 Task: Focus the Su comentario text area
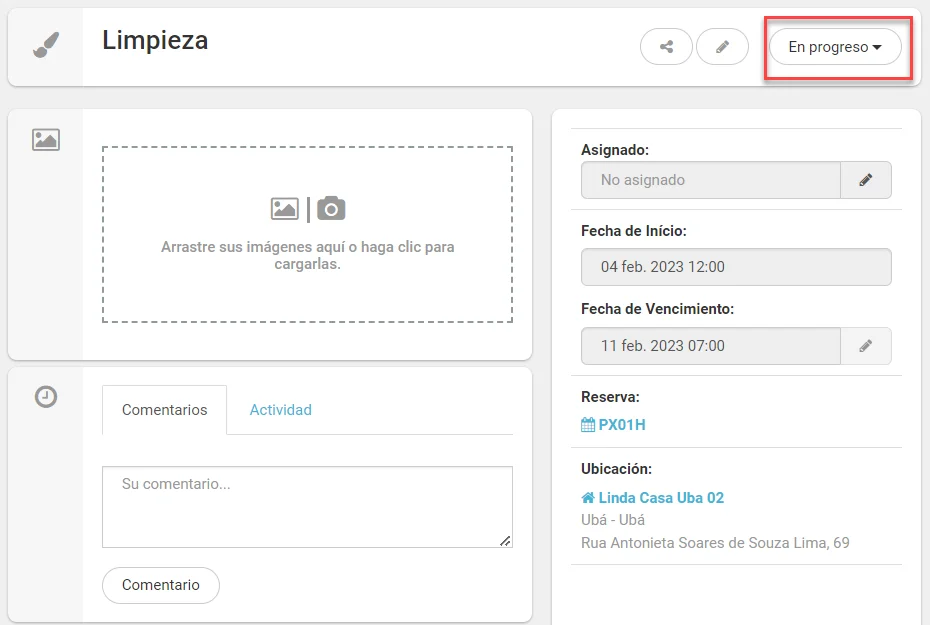click(307, 507)
